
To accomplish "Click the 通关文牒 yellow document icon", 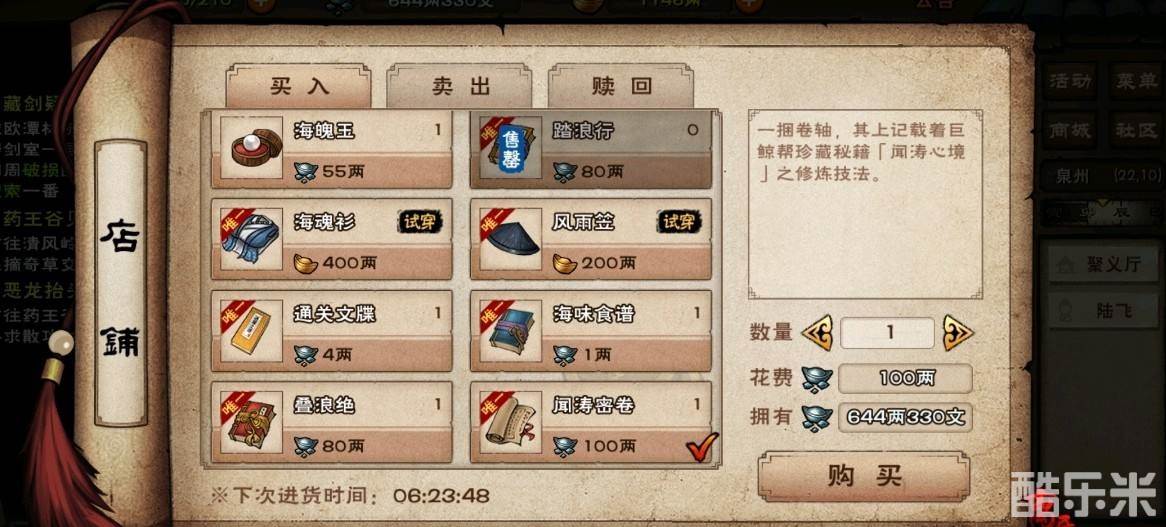I will pyautogui.click(x=252, y=330).
